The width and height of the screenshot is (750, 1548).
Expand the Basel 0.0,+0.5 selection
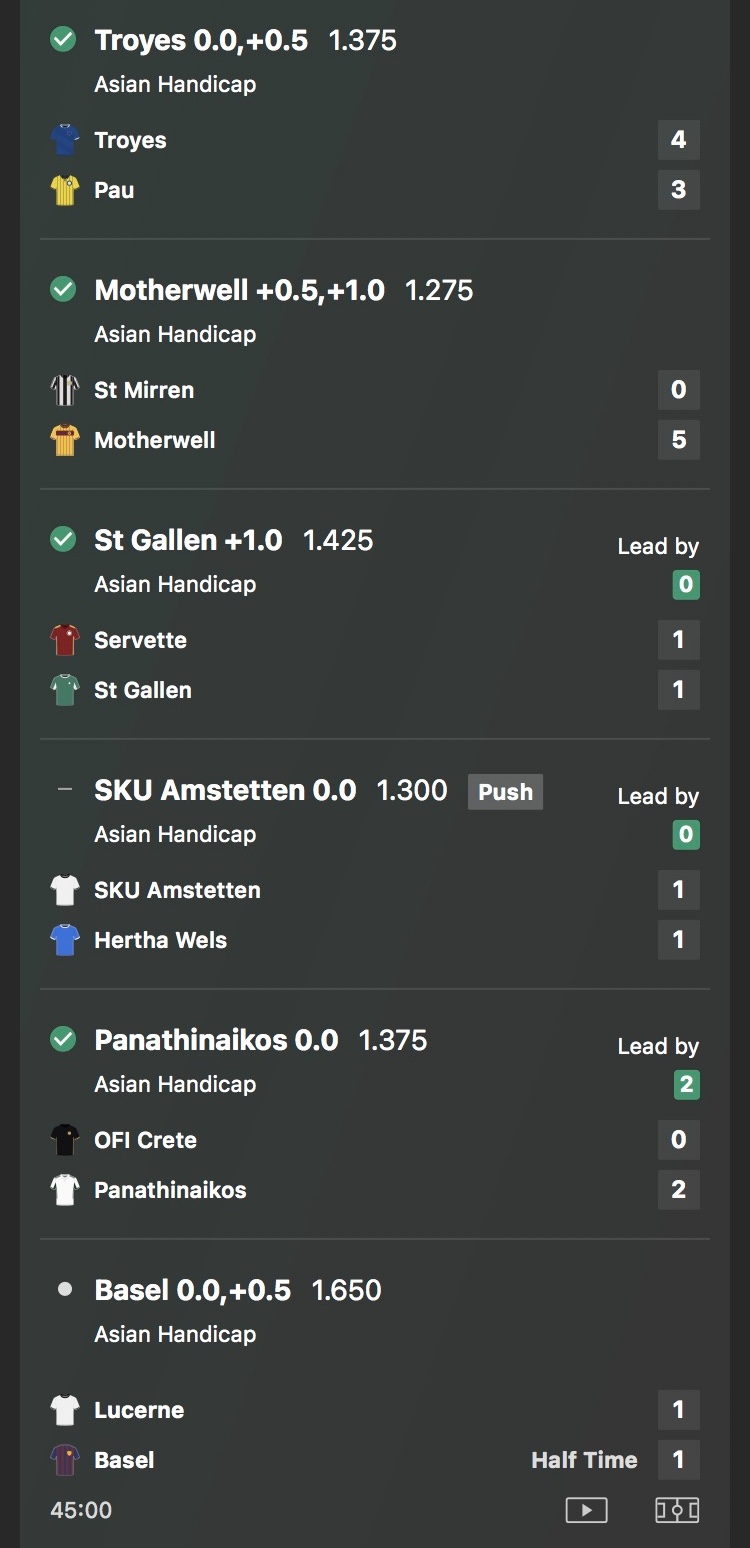point(192,1290)
